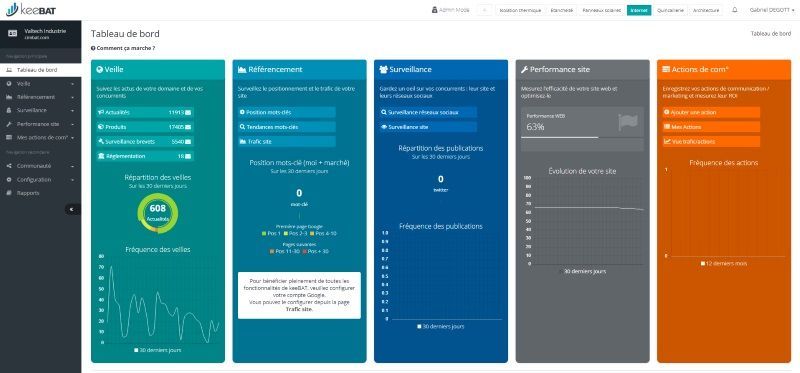Open the notifications bell icon
The width and height of the screenshot is (800, 373).
(x=735, y=10)
